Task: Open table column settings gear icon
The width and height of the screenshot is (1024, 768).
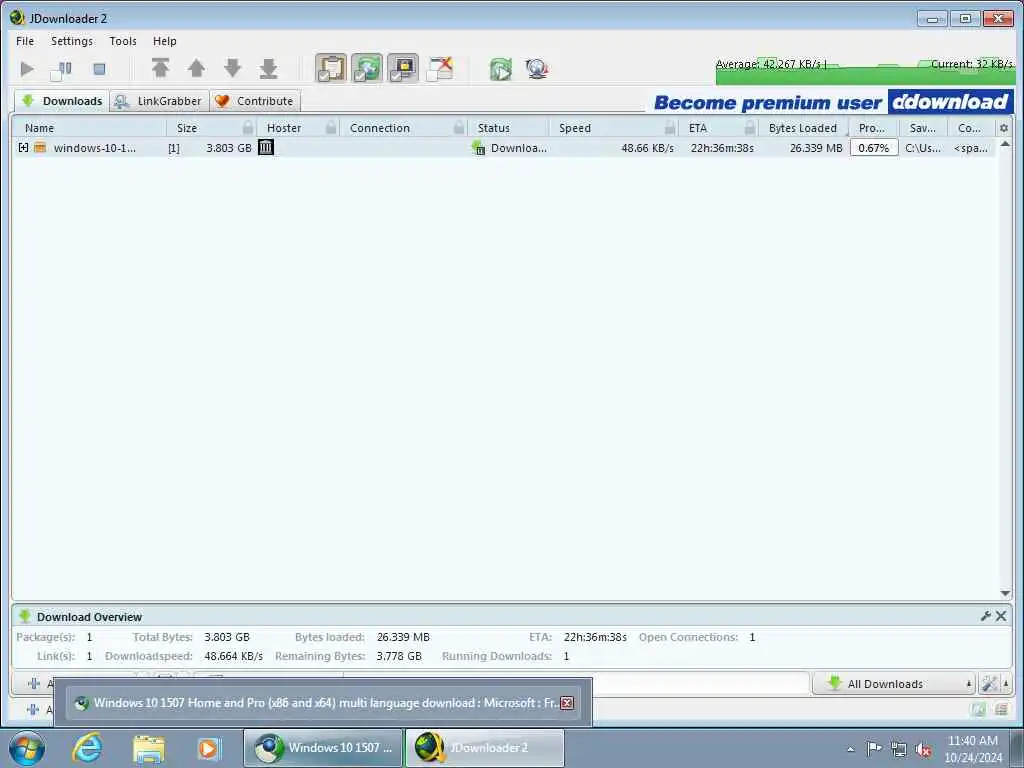Action: click(x=1004, y=128)
